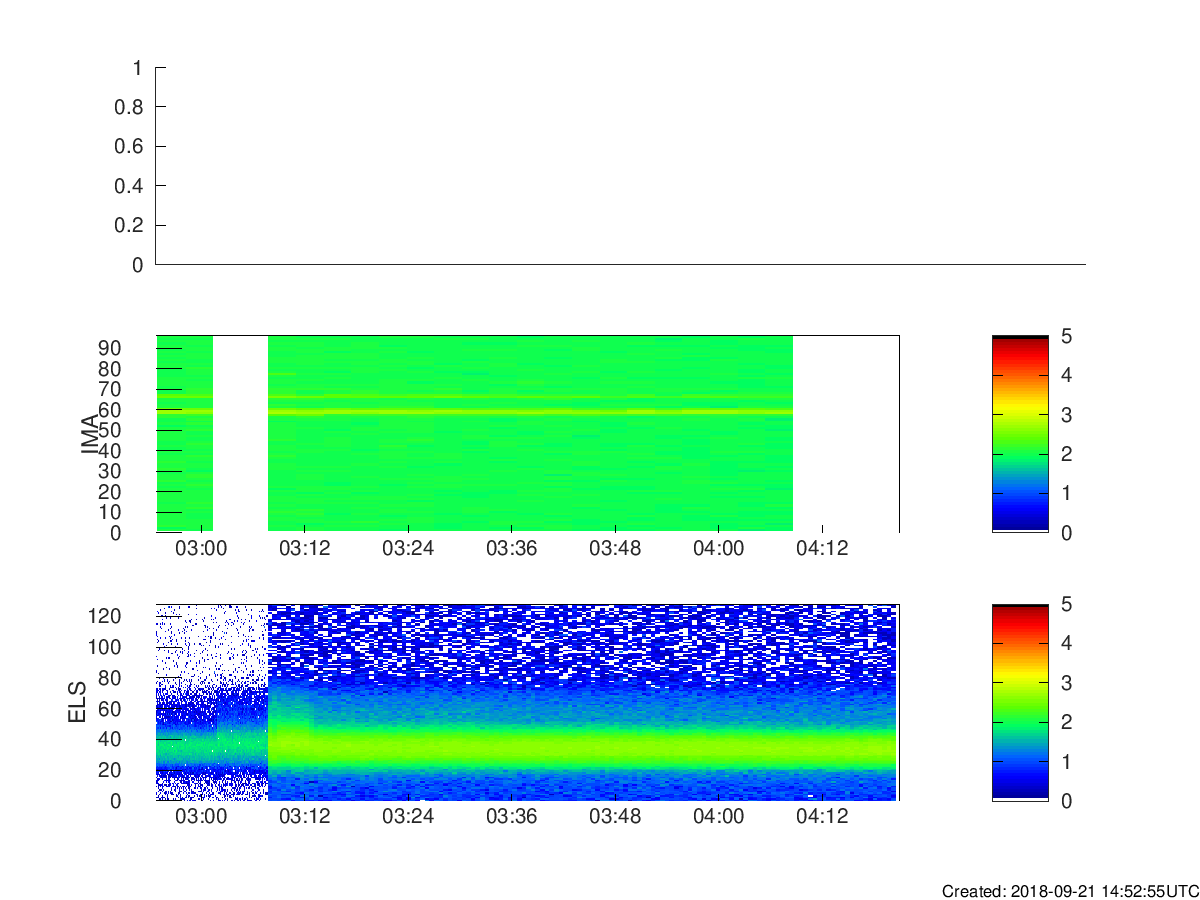Click 04:00 tick on IMA time axis
The width and height of the screenshot is (1200, 900).
[718, 548]
